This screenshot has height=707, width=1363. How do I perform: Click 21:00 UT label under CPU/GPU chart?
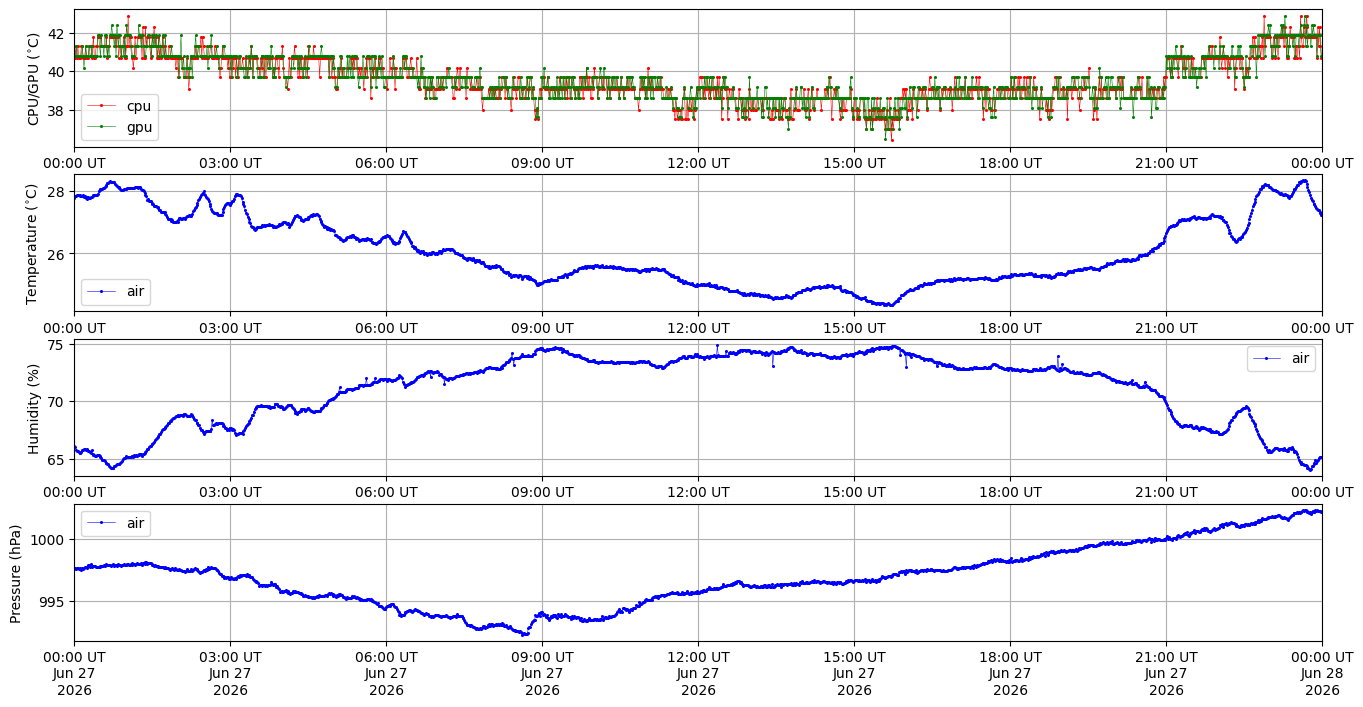click(x=1166, y=163)
